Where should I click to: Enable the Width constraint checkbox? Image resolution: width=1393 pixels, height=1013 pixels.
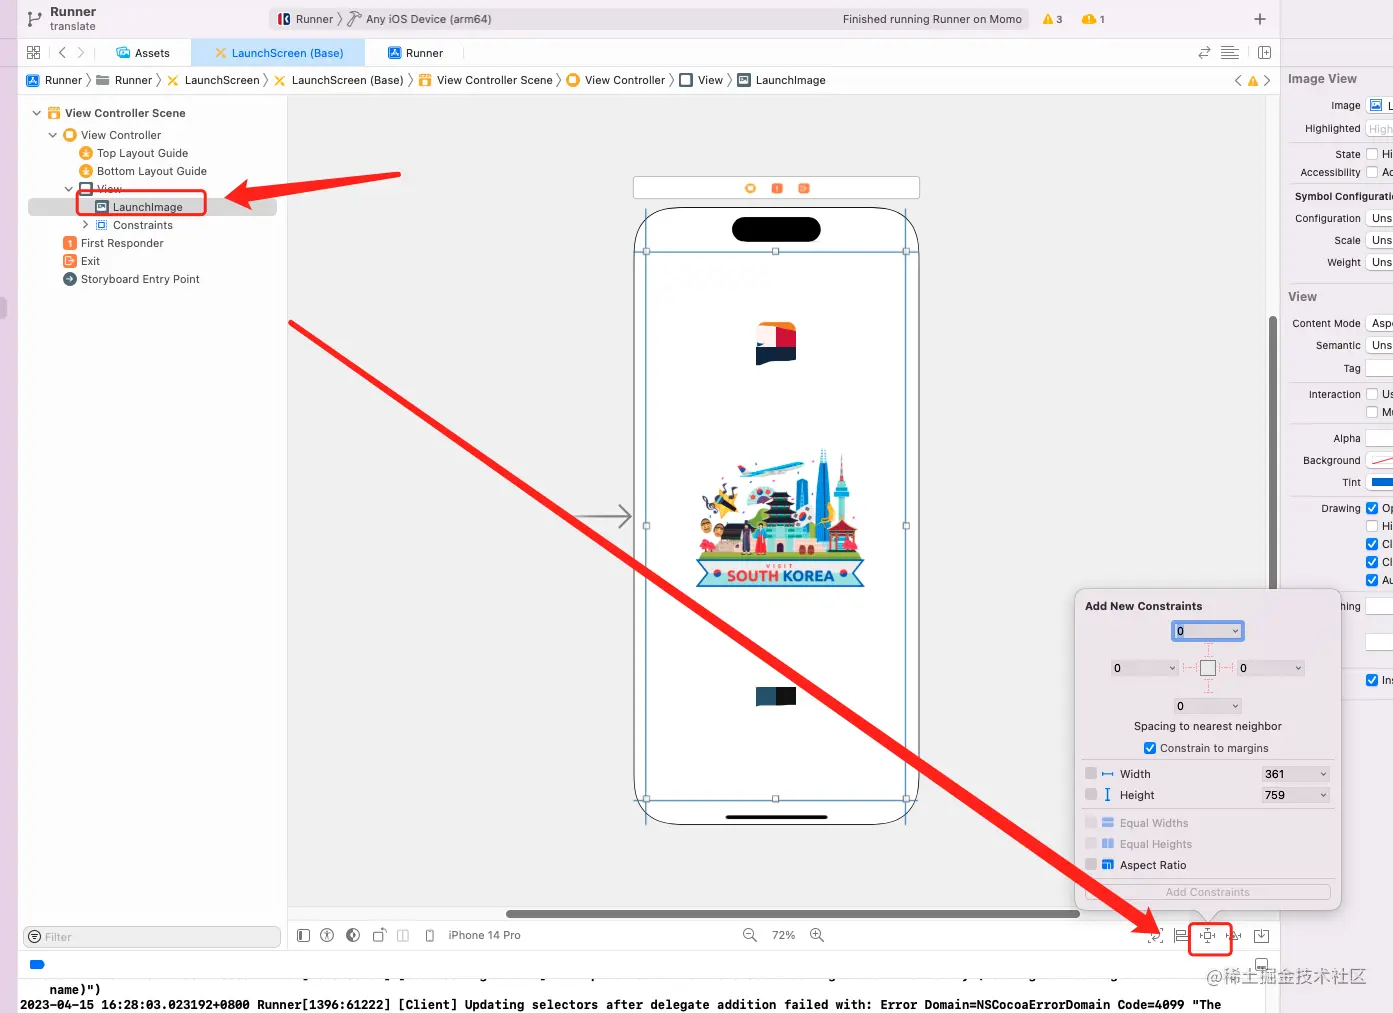[1091, 773]
